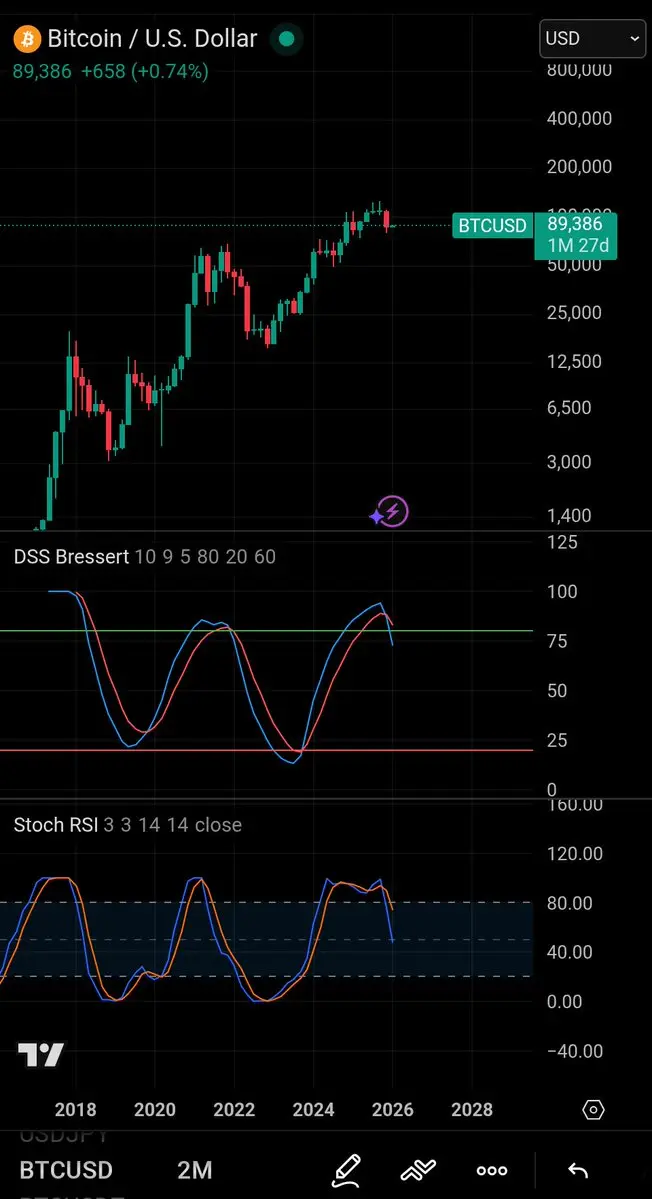The height and width of the screenshot is (1199, 652).
Task: Tap the TradingView logo
Action: [x=41, y=1055]
